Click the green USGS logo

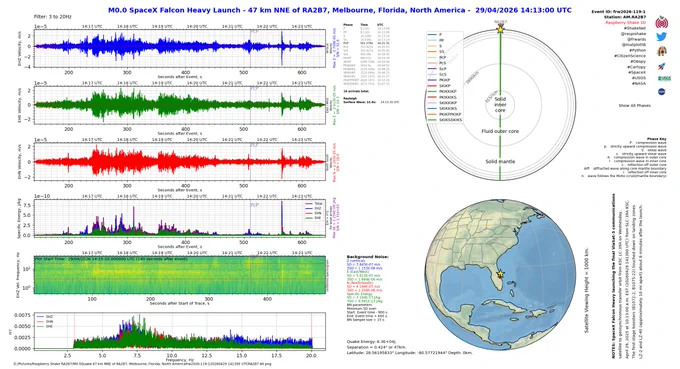point(664,78)
